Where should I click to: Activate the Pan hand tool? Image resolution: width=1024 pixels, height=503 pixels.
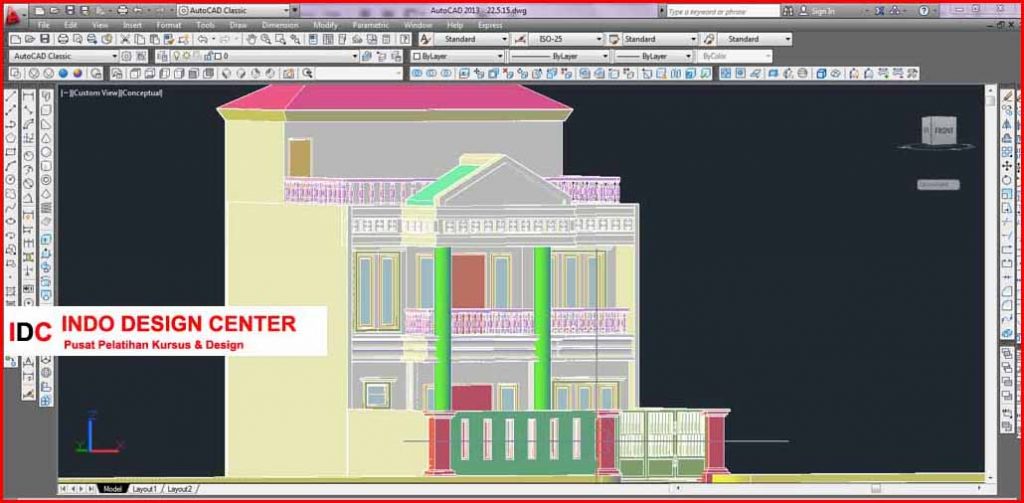(x=251, y=39)
